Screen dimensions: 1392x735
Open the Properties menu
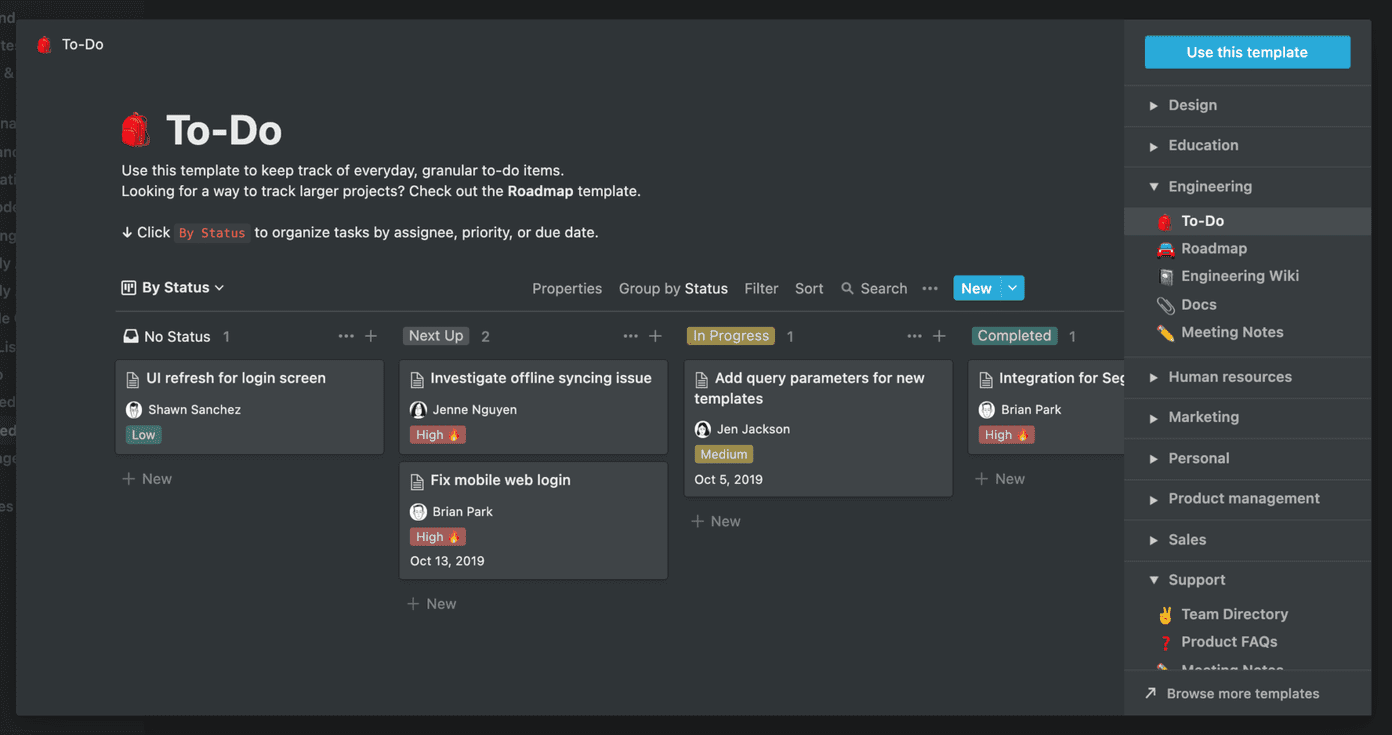click(x=567, y=288)
